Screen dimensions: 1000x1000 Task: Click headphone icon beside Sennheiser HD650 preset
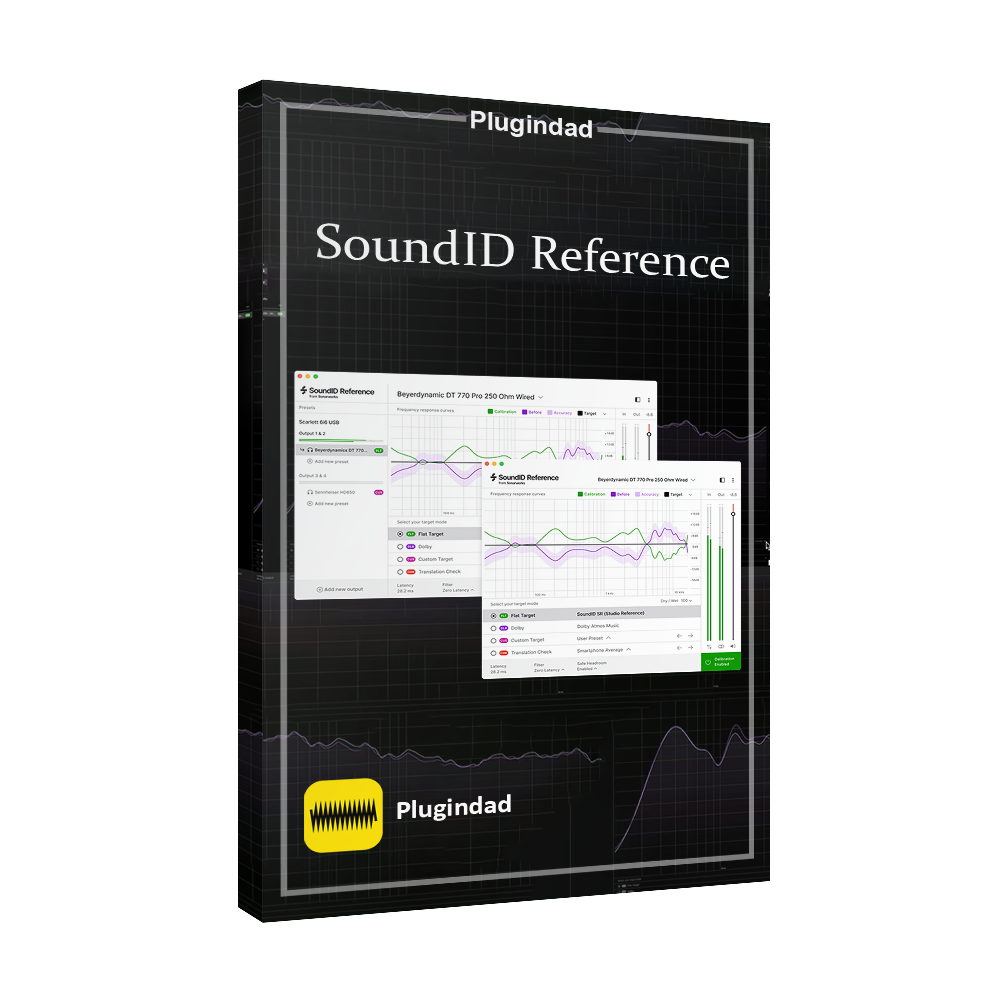(x=310, y=492)
